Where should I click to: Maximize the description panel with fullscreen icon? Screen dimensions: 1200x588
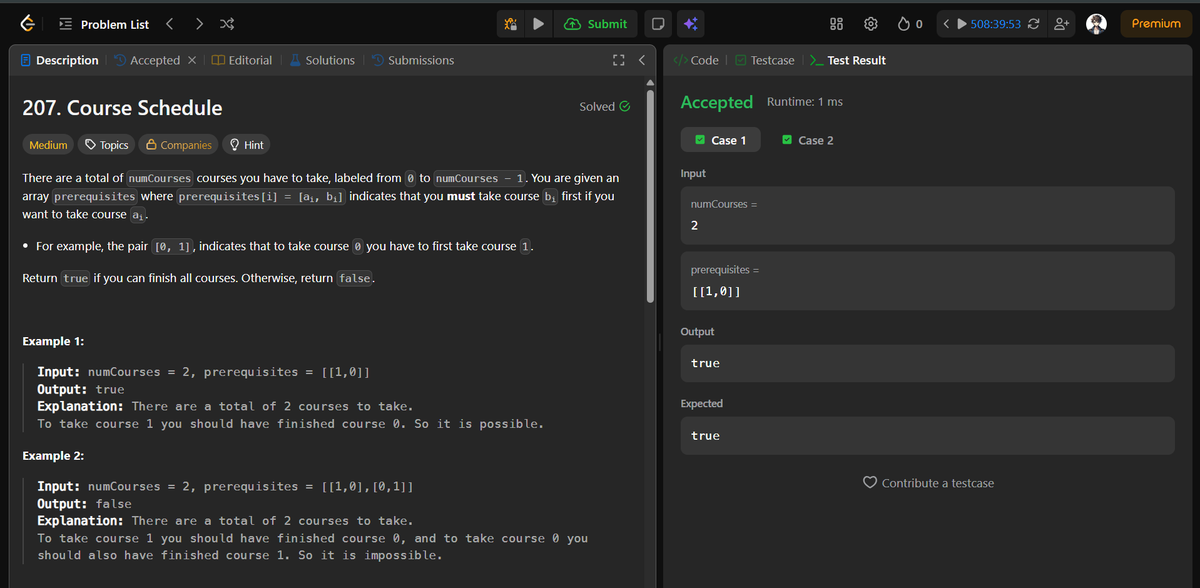[x=618, y=61]
